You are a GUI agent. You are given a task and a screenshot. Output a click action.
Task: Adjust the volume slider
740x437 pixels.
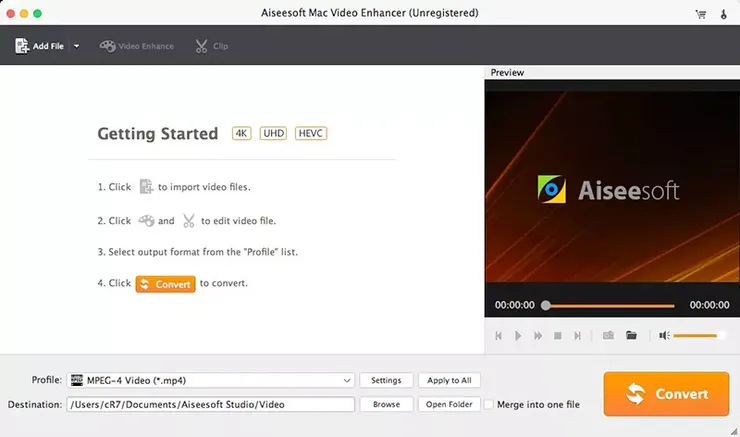pos(698,336)
